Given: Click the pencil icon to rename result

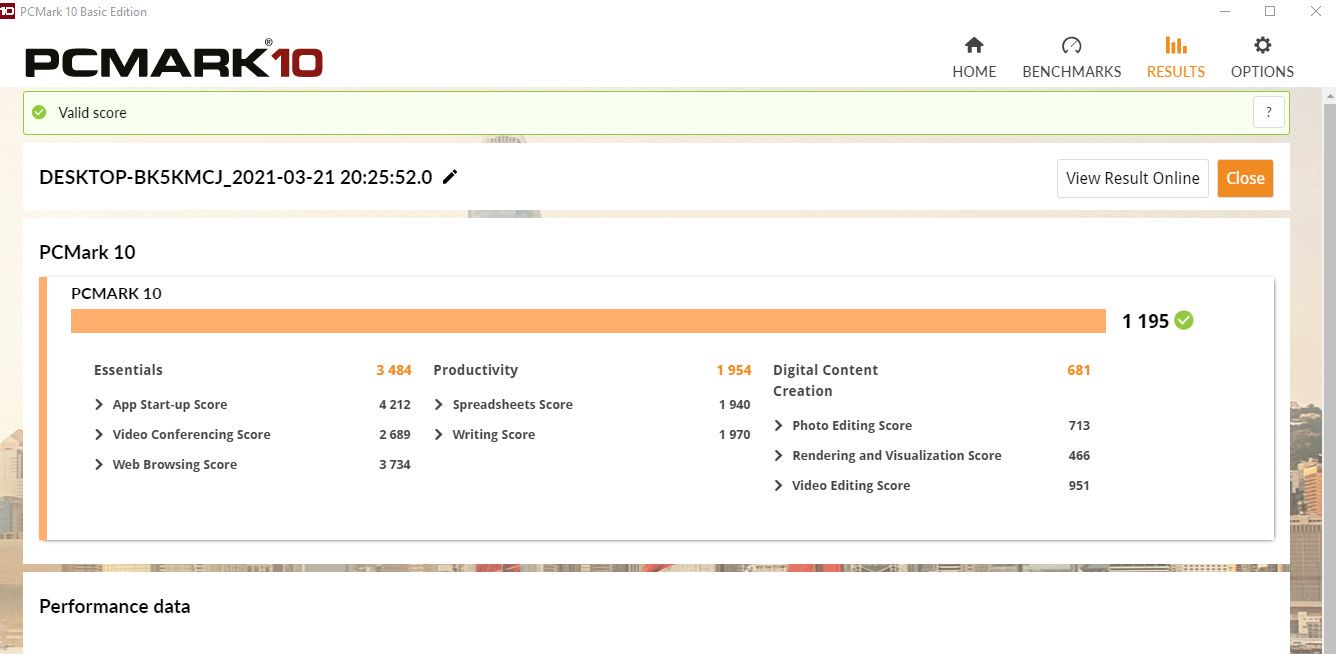Looking at the screenshot, I should pyautogui.click(x=450, y=177).
